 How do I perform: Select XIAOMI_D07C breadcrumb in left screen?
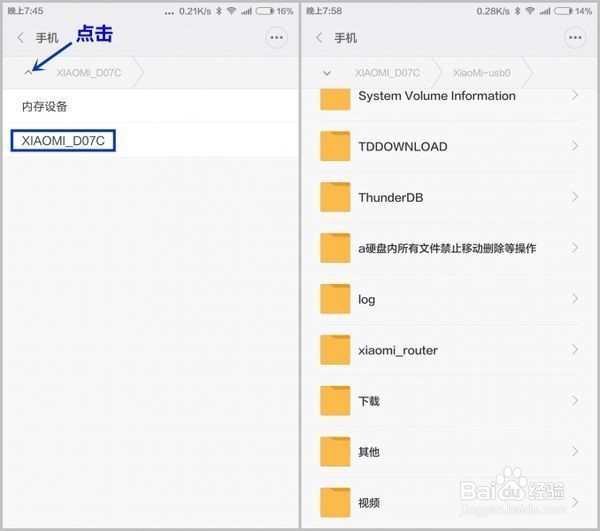[x=89, y=73]
